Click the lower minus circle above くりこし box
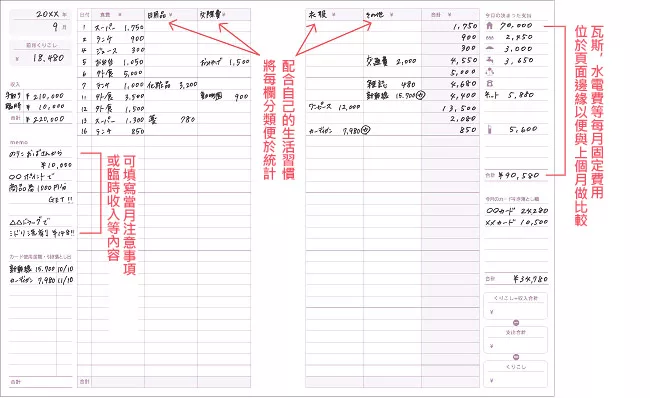The image size is (650, 398). tap(516, 357)
